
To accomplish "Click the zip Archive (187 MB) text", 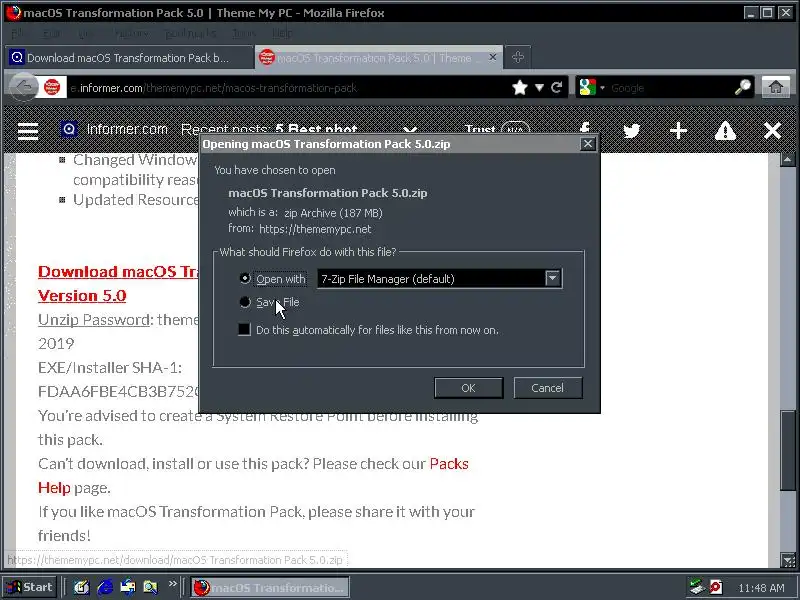I will [333, 213].
